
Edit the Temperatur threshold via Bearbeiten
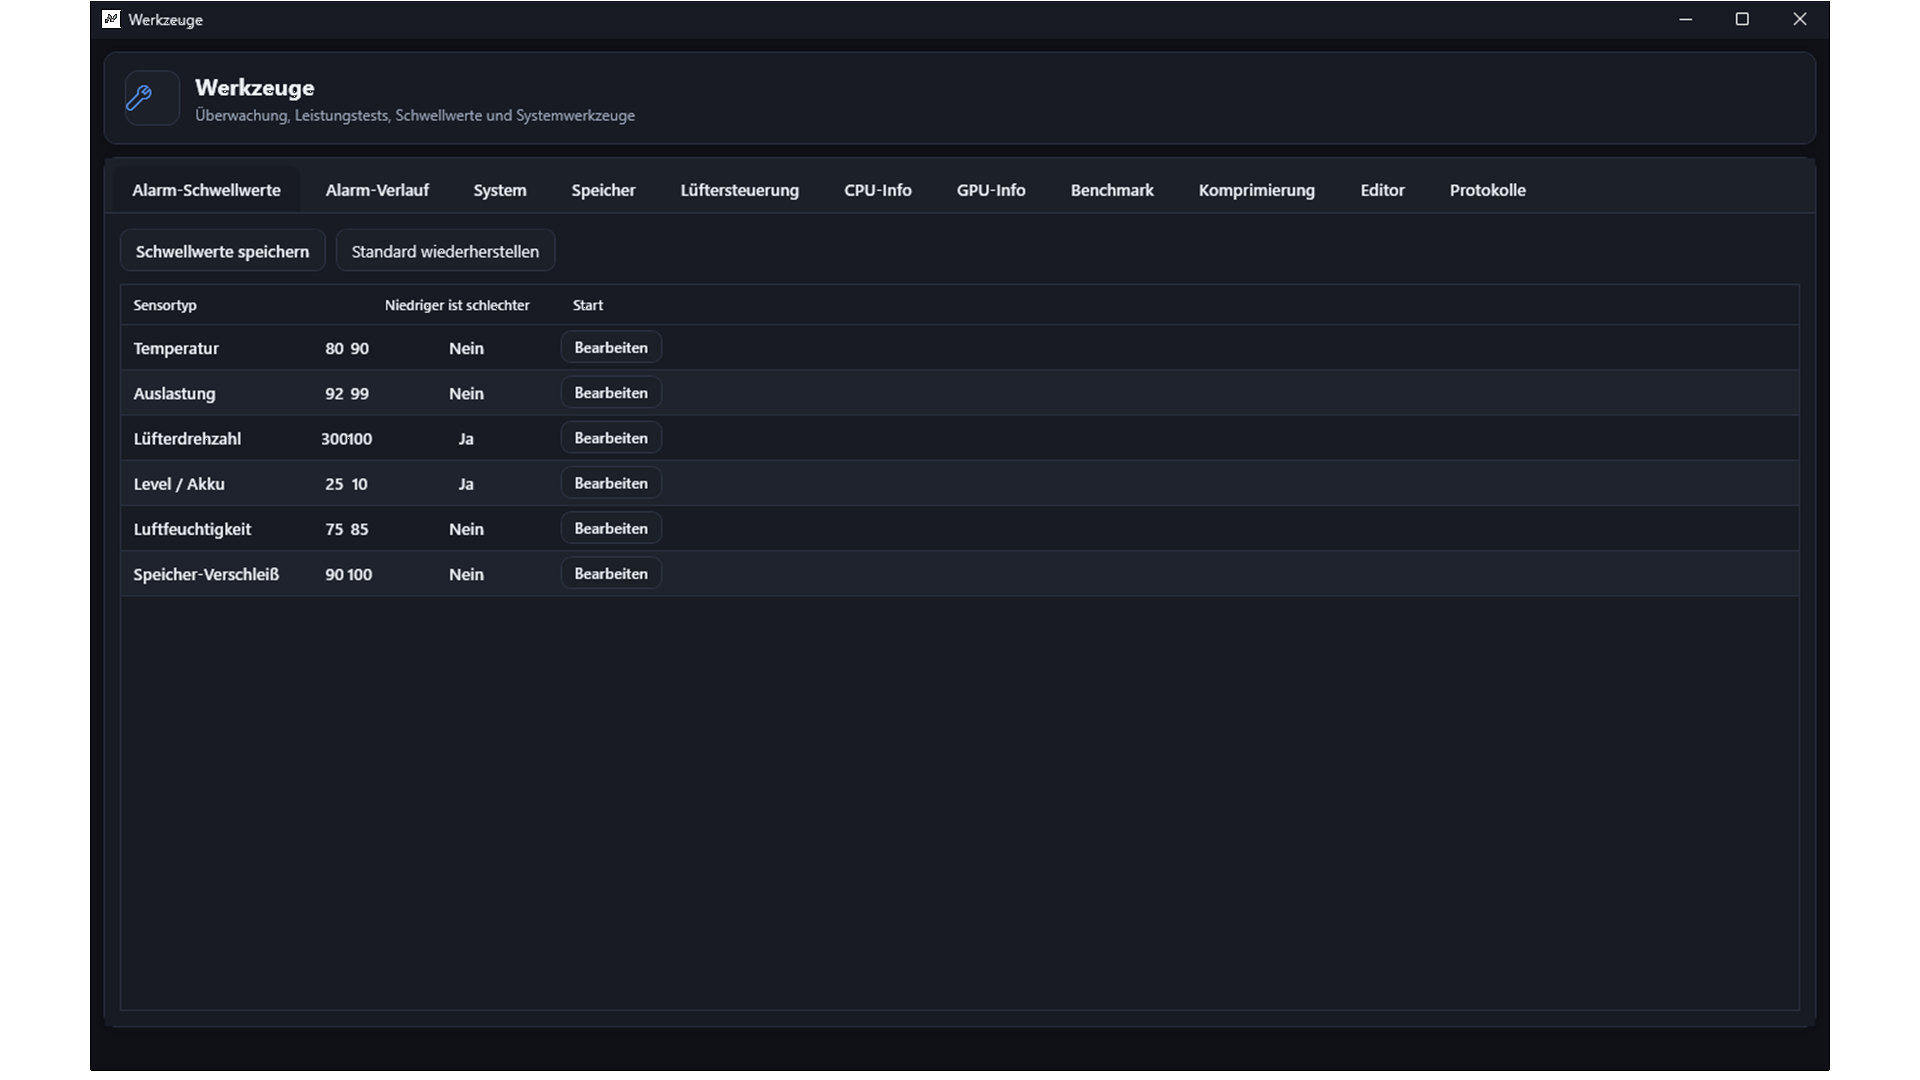pyautogui.click(x=611, y=348)
